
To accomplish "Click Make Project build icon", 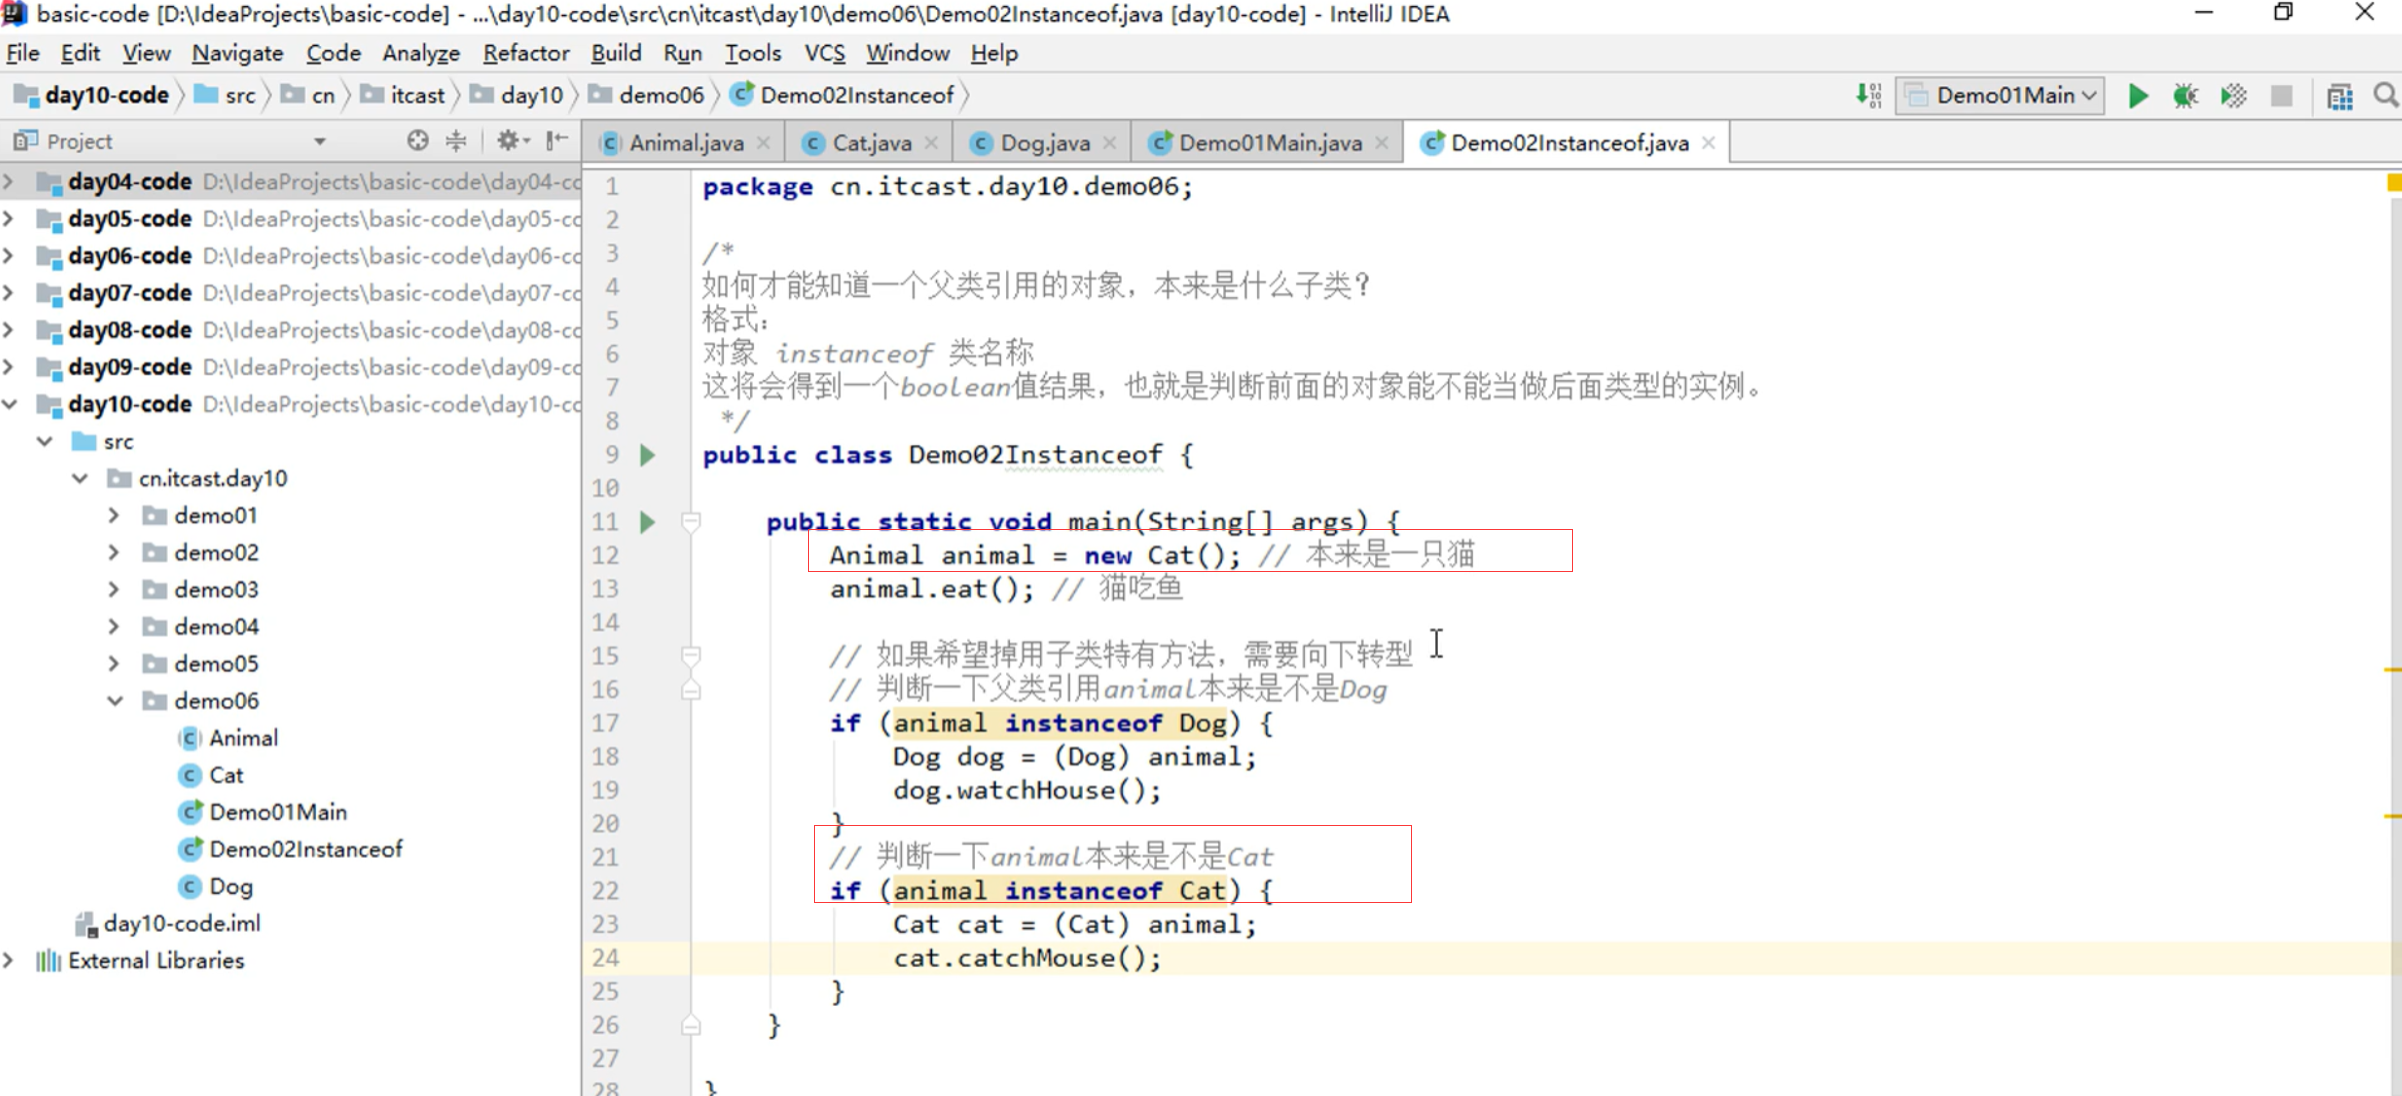I will [1868, 96].
